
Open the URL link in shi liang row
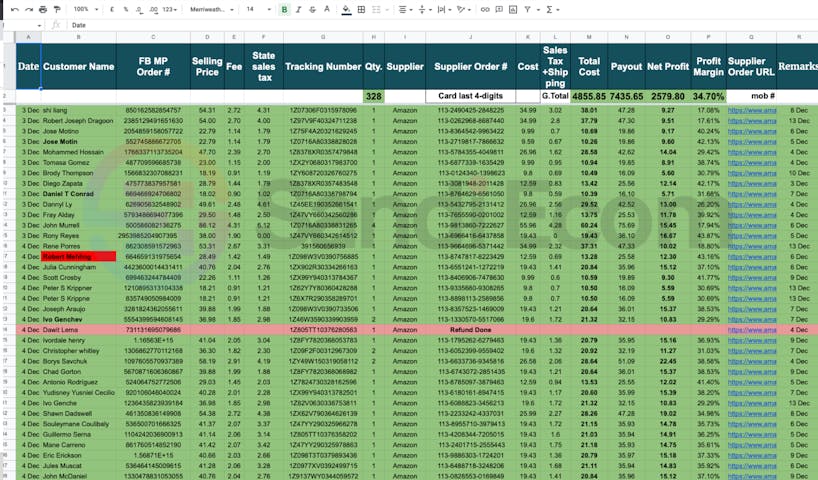752,110
